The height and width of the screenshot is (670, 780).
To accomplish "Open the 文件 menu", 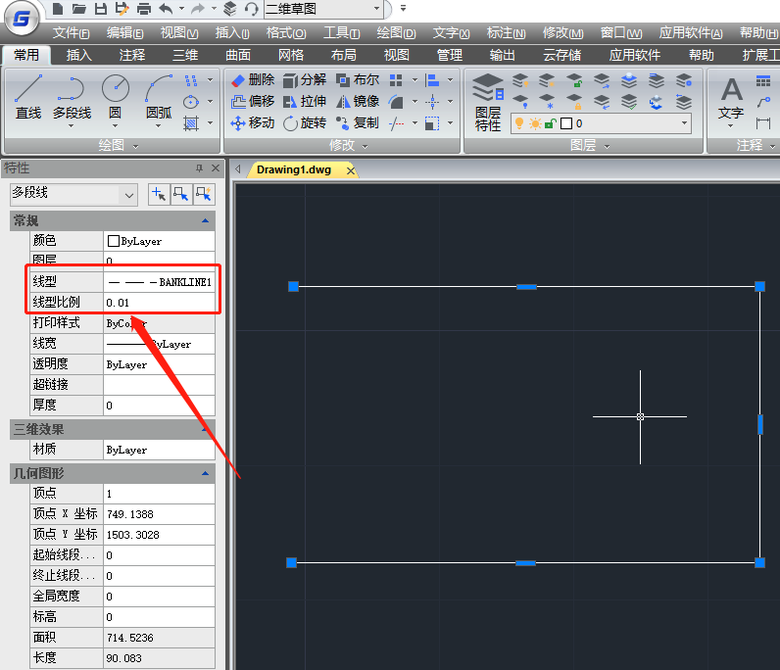I will 71,33.
